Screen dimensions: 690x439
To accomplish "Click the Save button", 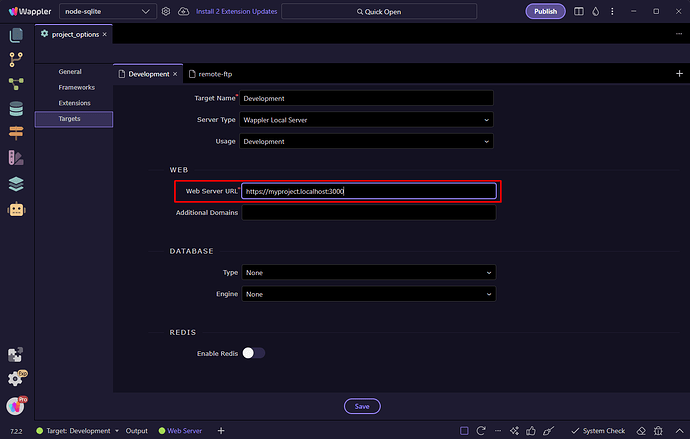I will [362, 406].
